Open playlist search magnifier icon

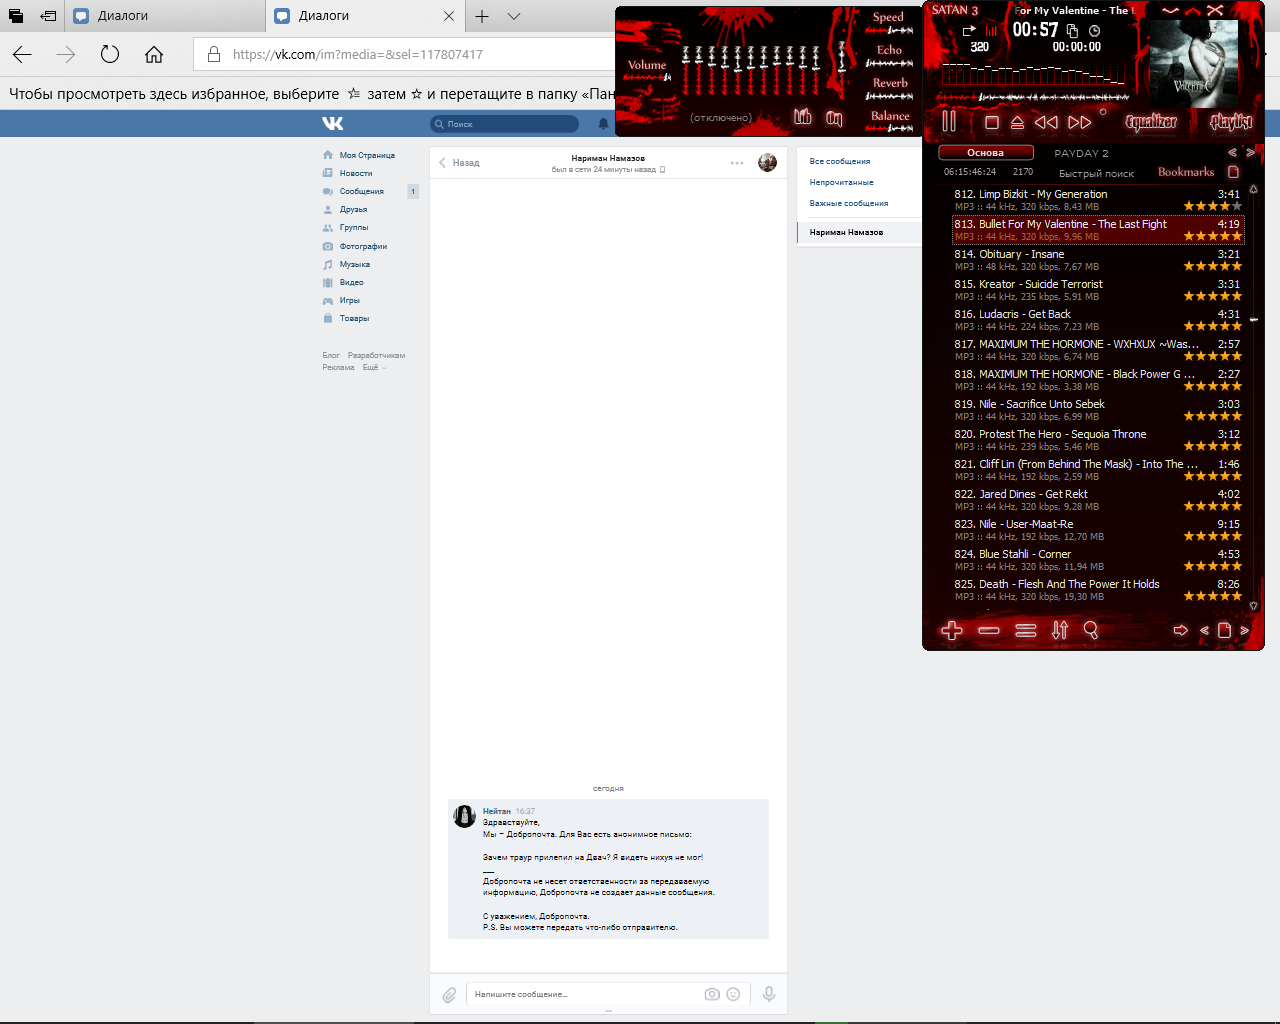1091,630
